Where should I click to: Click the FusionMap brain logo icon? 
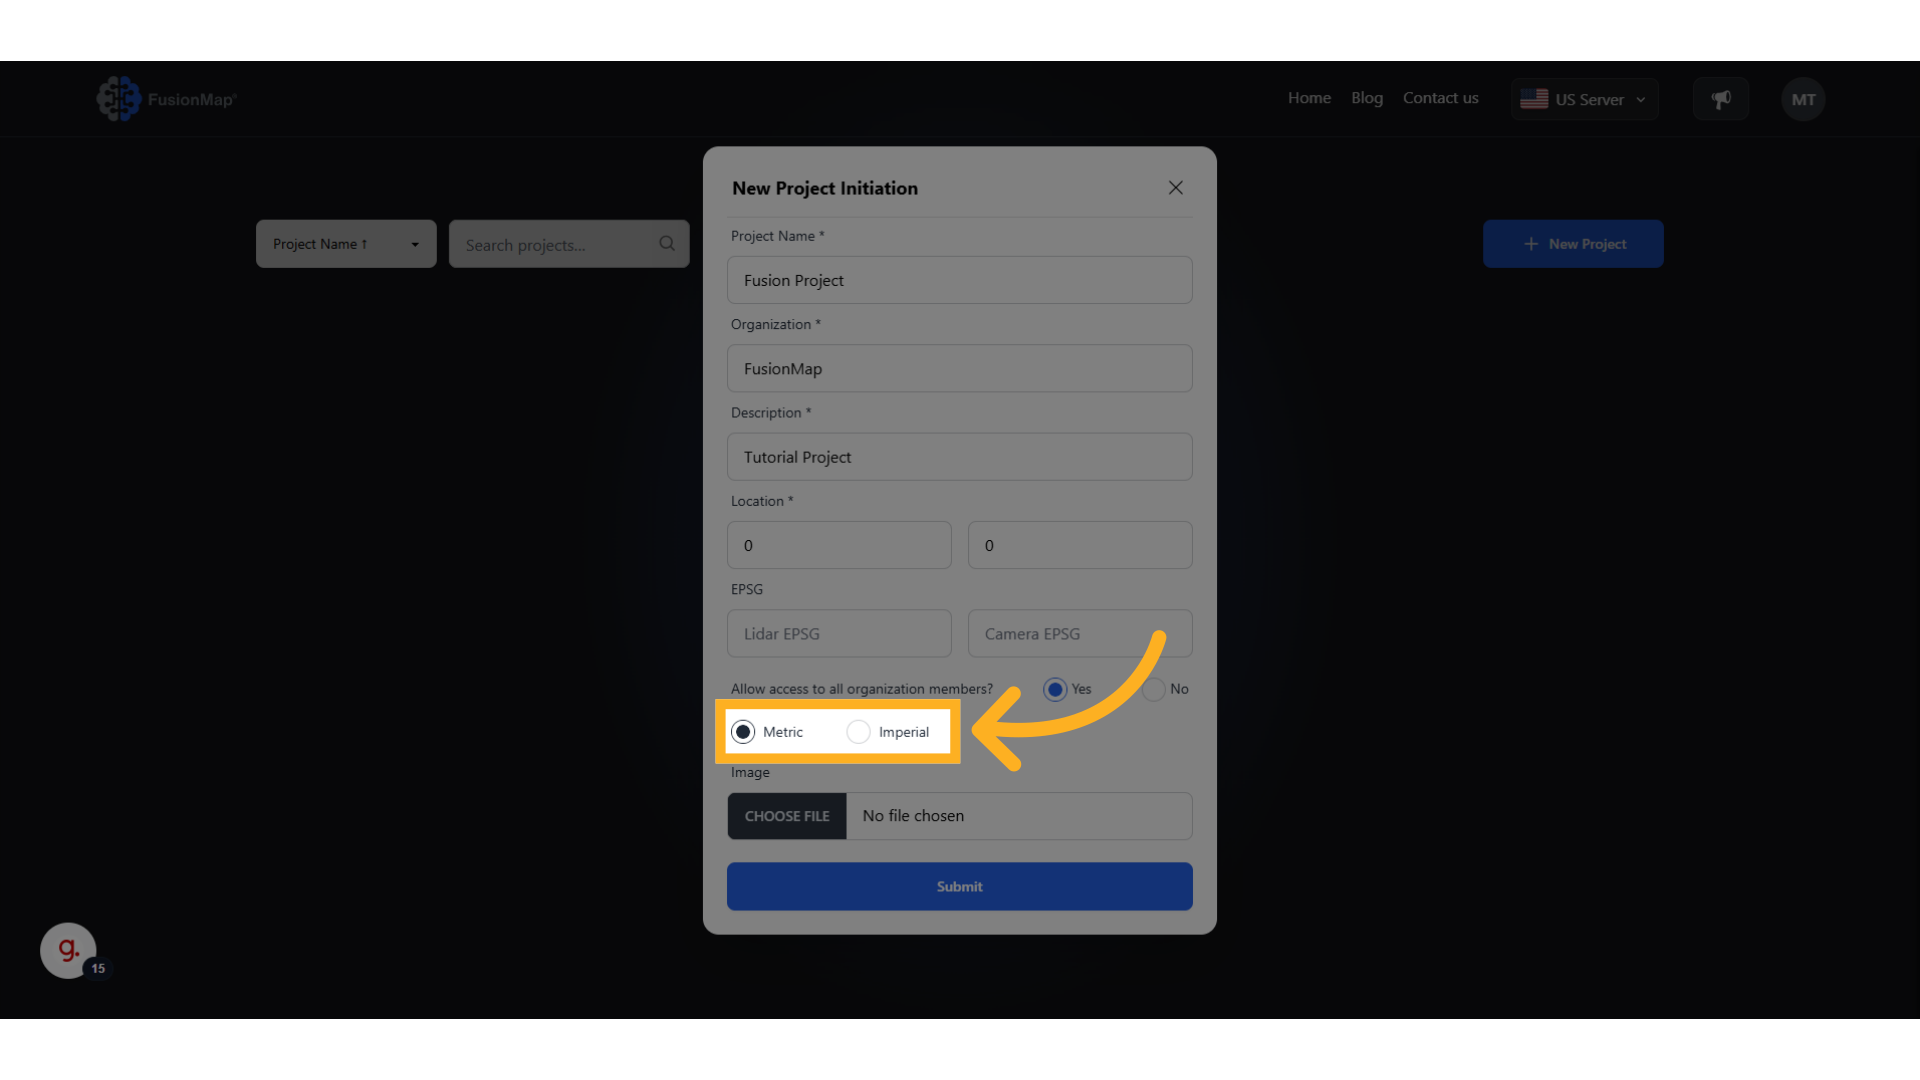118,99
